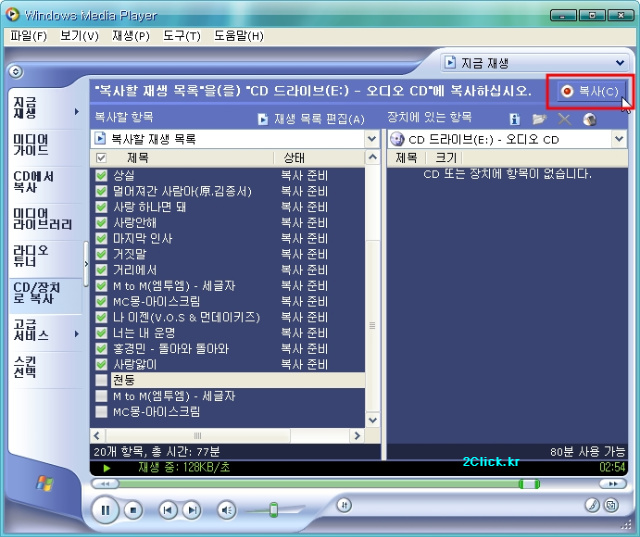Pause playback with the pause button

coord(105,510)
